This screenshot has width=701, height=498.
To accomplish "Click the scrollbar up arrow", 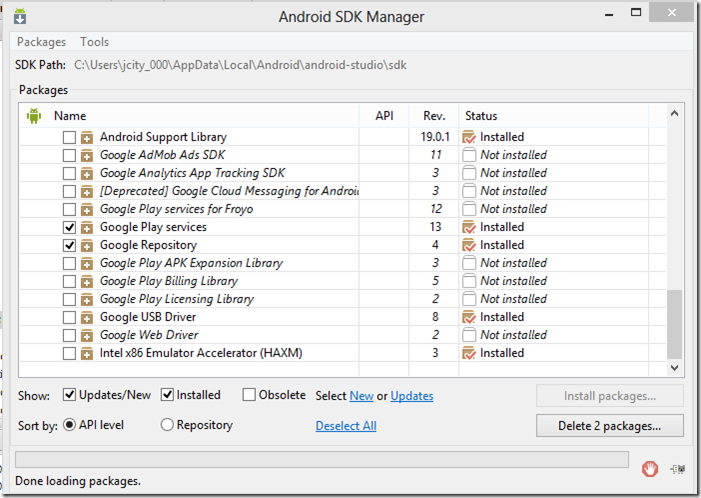I will [675, 114].
